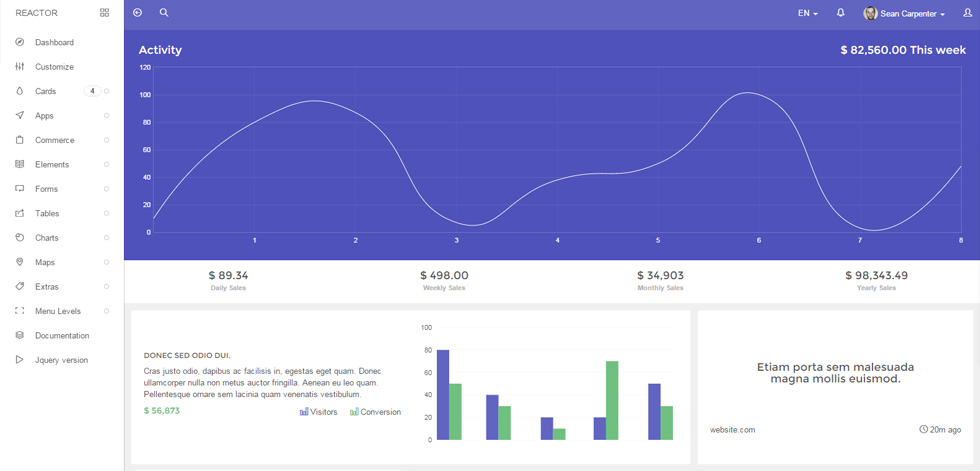Open the EN language dropdown

(808, 13)
